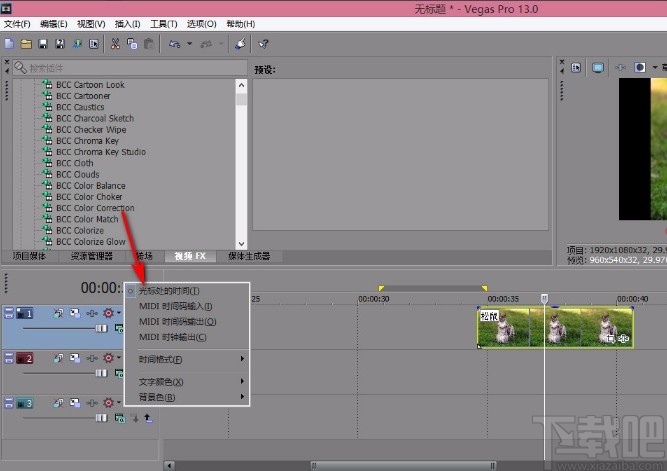Minimize track 3 with its height button
Screen dimensions: 667x471
9,403
